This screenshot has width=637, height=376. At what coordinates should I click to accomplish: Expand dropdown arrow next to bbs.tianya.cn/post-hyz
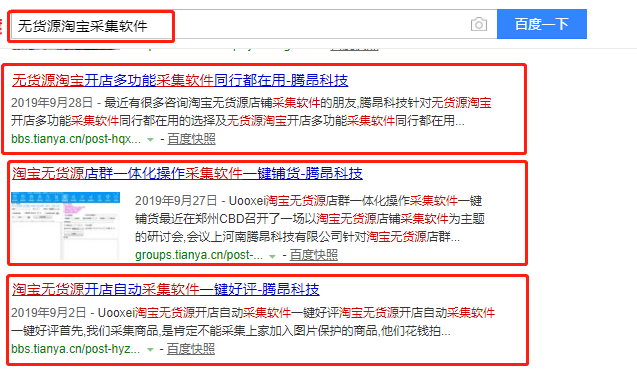(x=150, y=350)
